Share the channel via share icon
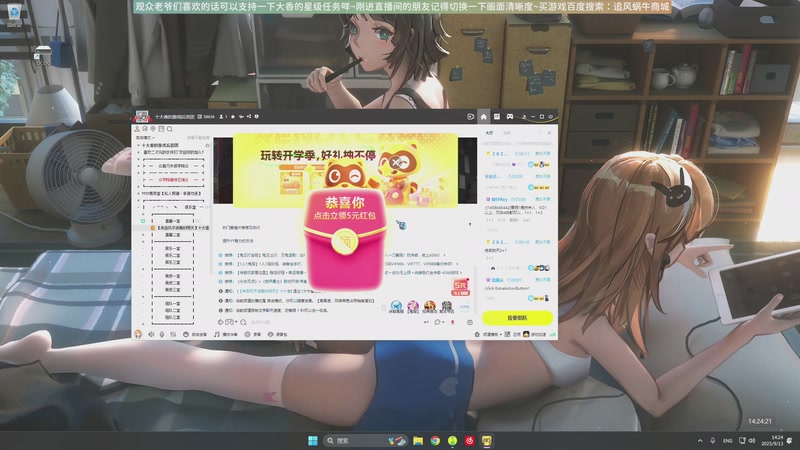Image resolution: width=800 pixels, height=450 pixels. (248, 117)
